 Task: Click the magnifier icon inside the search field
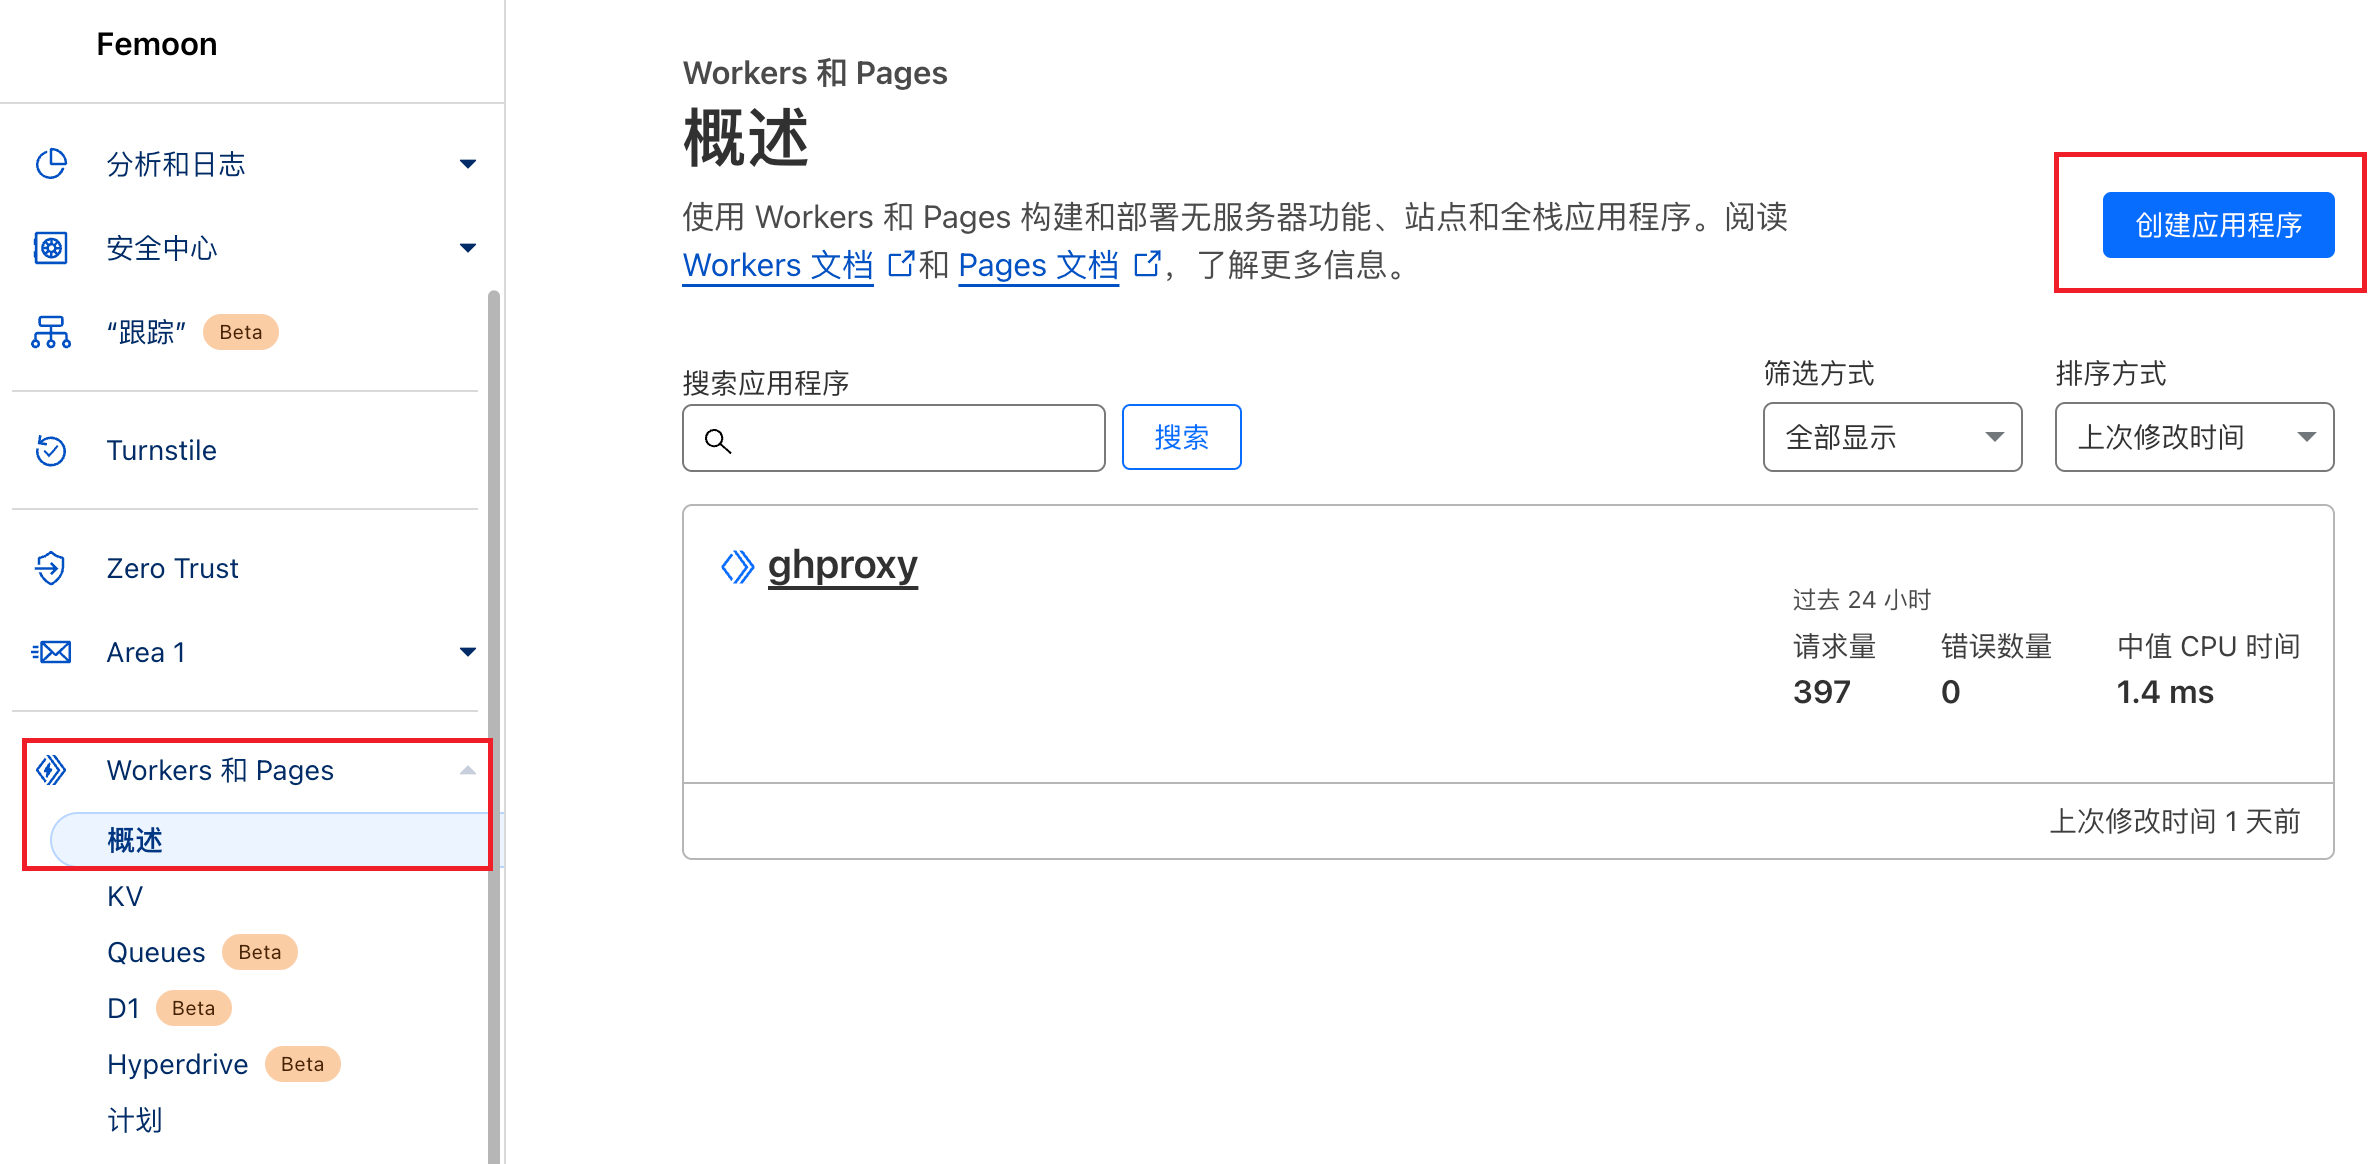point(718,440)
